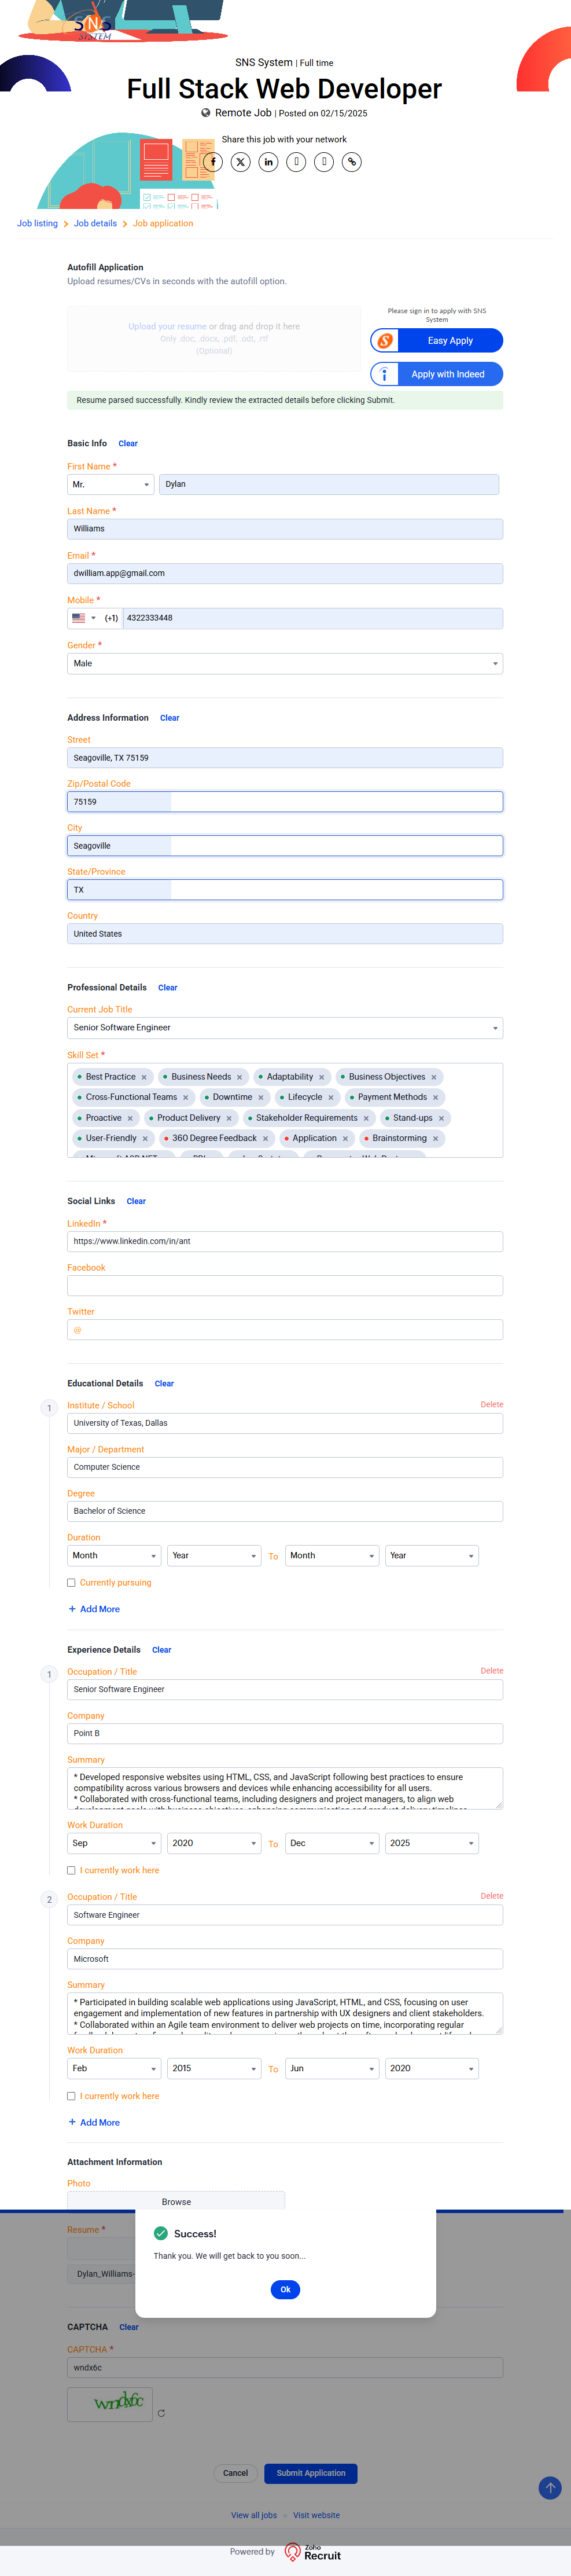Click the Apply with Indeed button
This screenshot has width=571, height=2576.
pyautogui.click(x=436, y=374)
